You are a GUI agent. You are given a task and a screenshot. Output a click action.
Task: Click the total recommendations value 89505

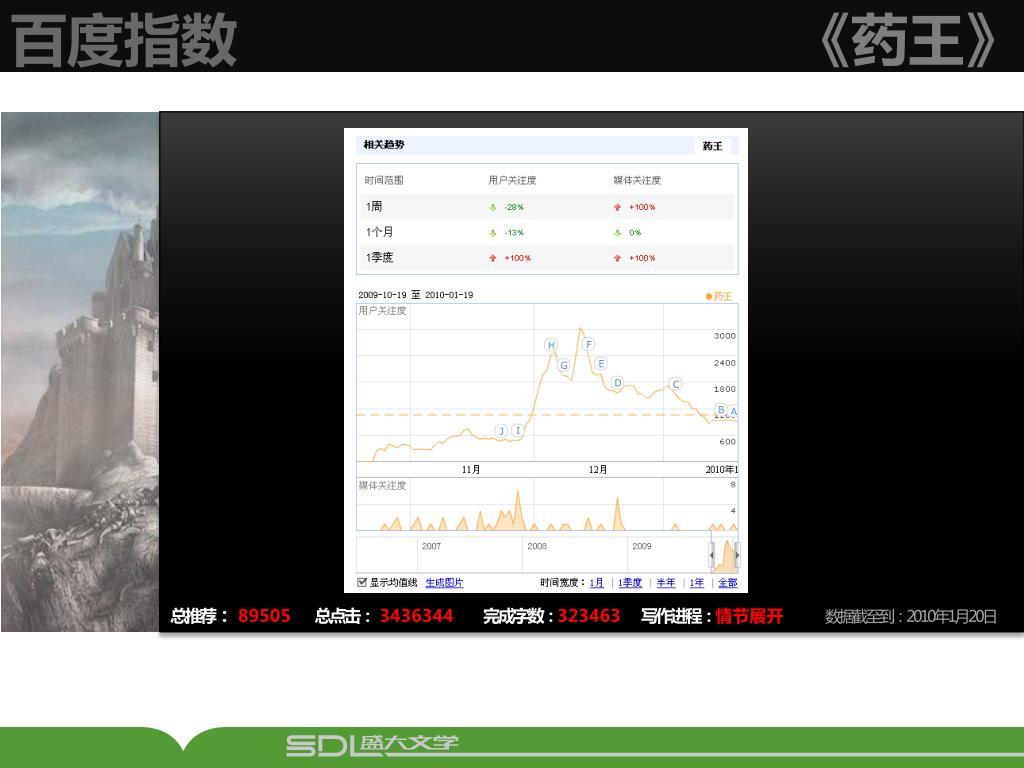point(264,616)
